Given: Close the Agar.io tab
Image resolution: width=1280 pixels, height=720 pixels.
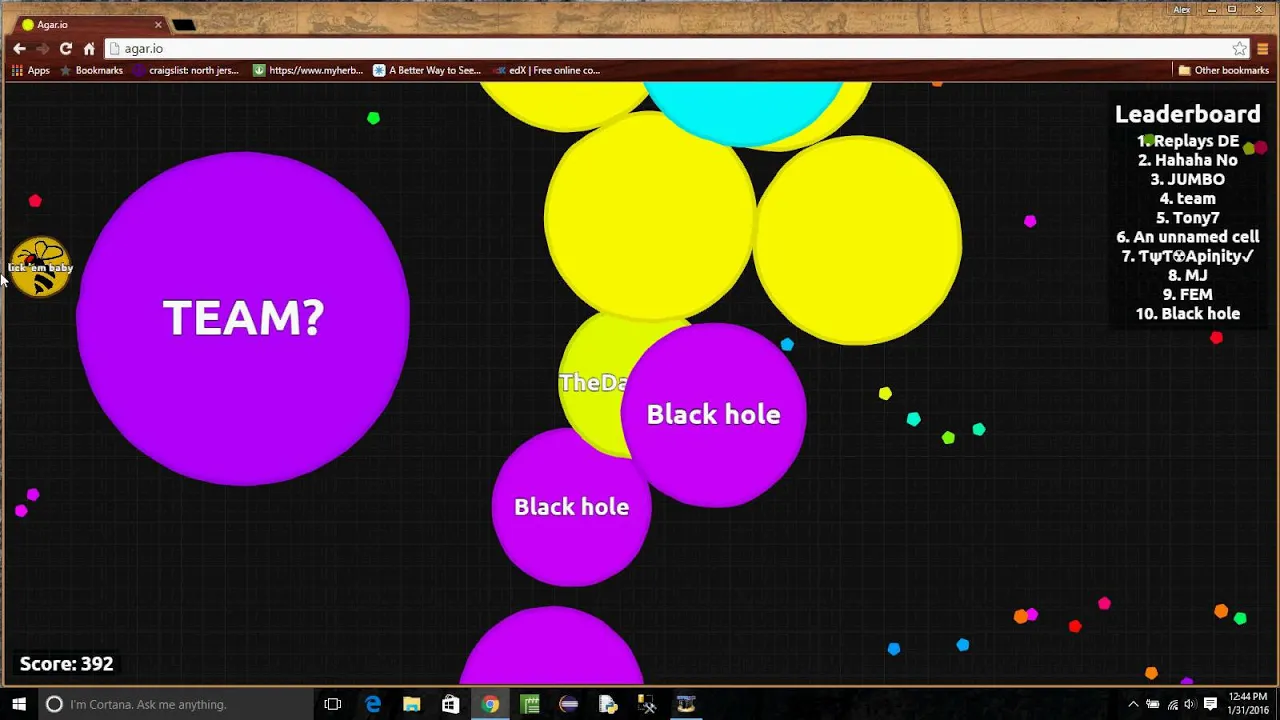Looking at the screenshot, I should coord(158,24).
